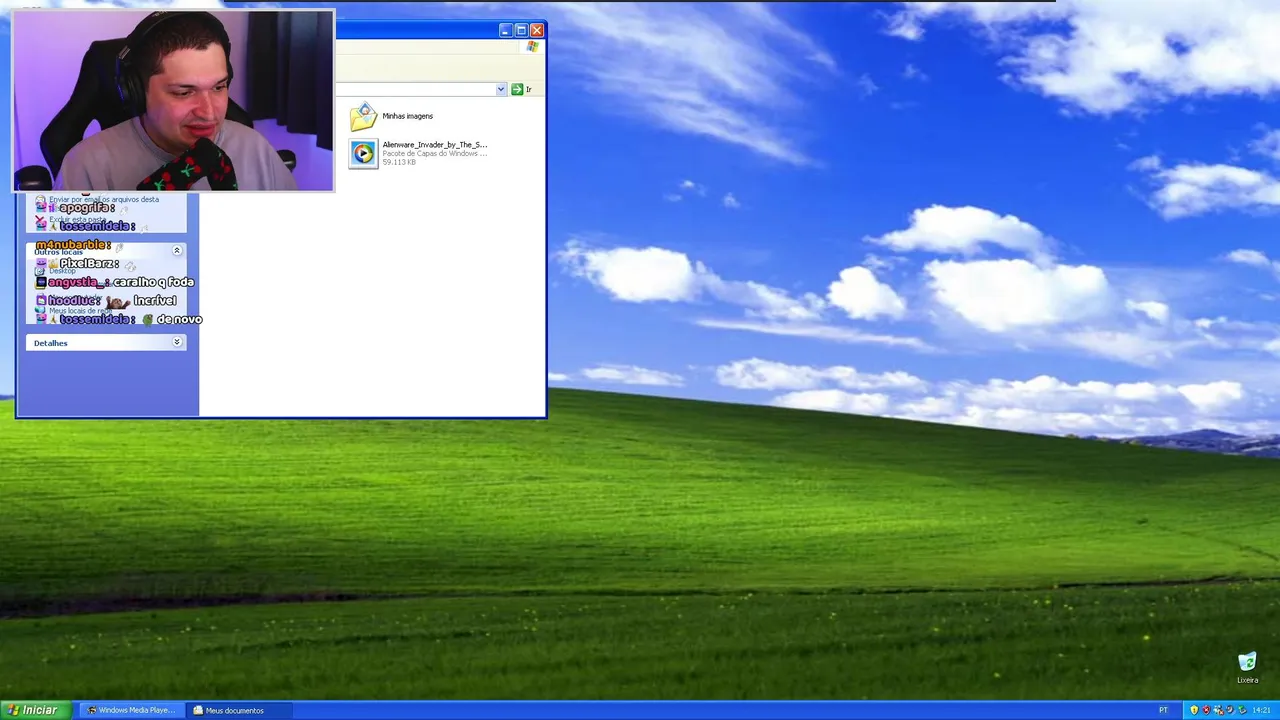Close the Meus documentos Explorer window

click(537, 30)
